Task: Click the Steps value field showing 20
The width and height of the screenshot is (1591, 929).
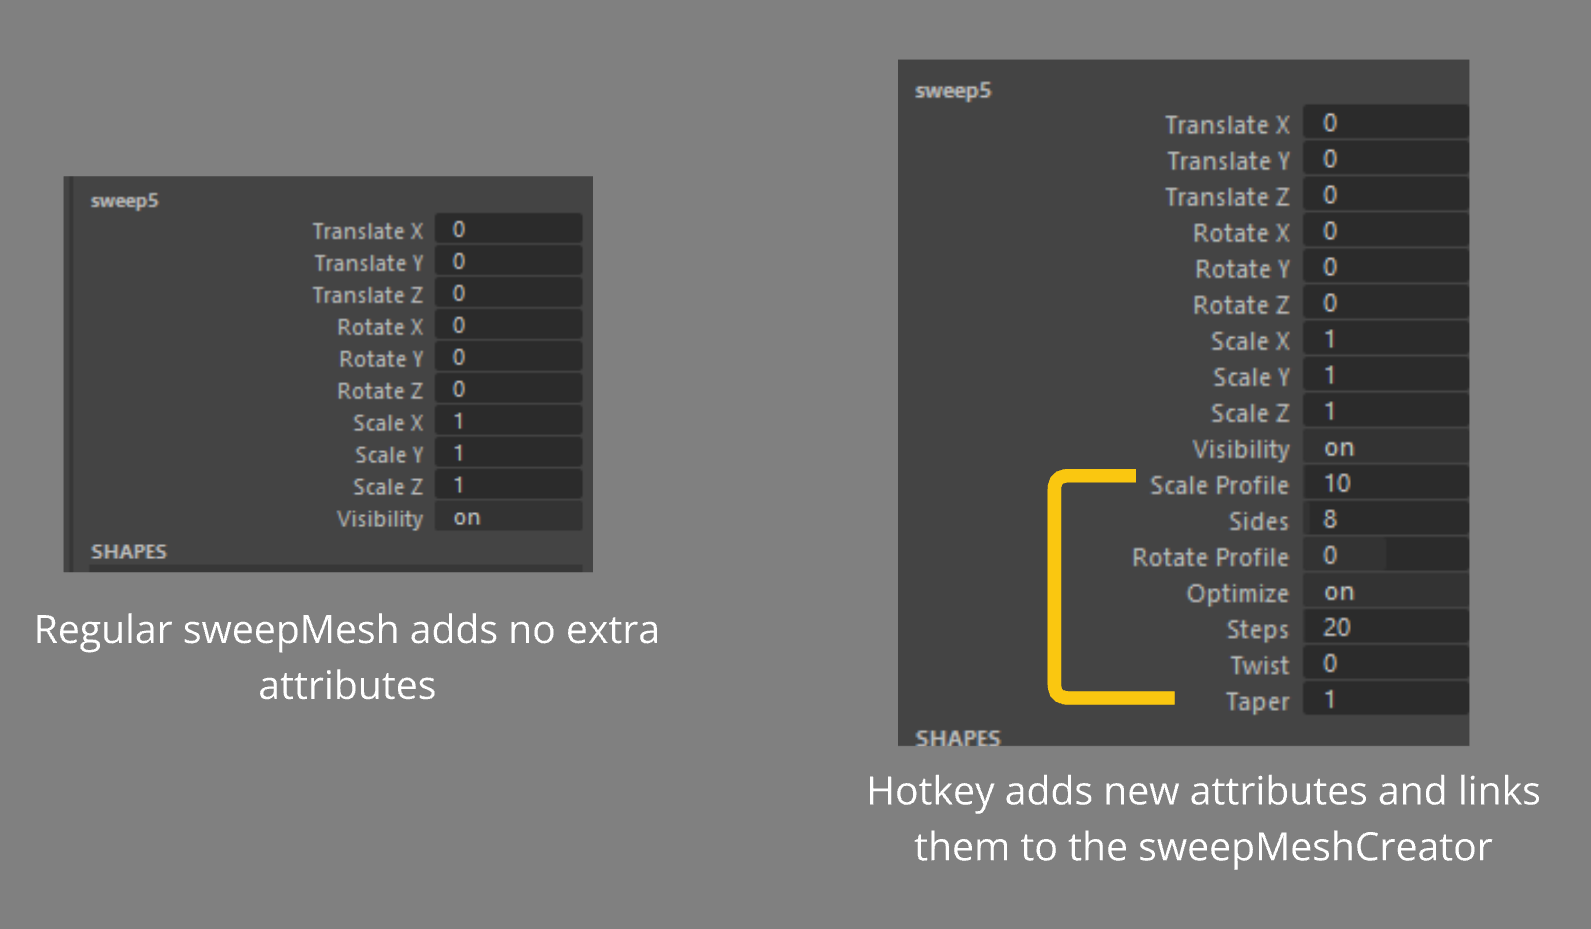Action: (x=1385, y=628)
